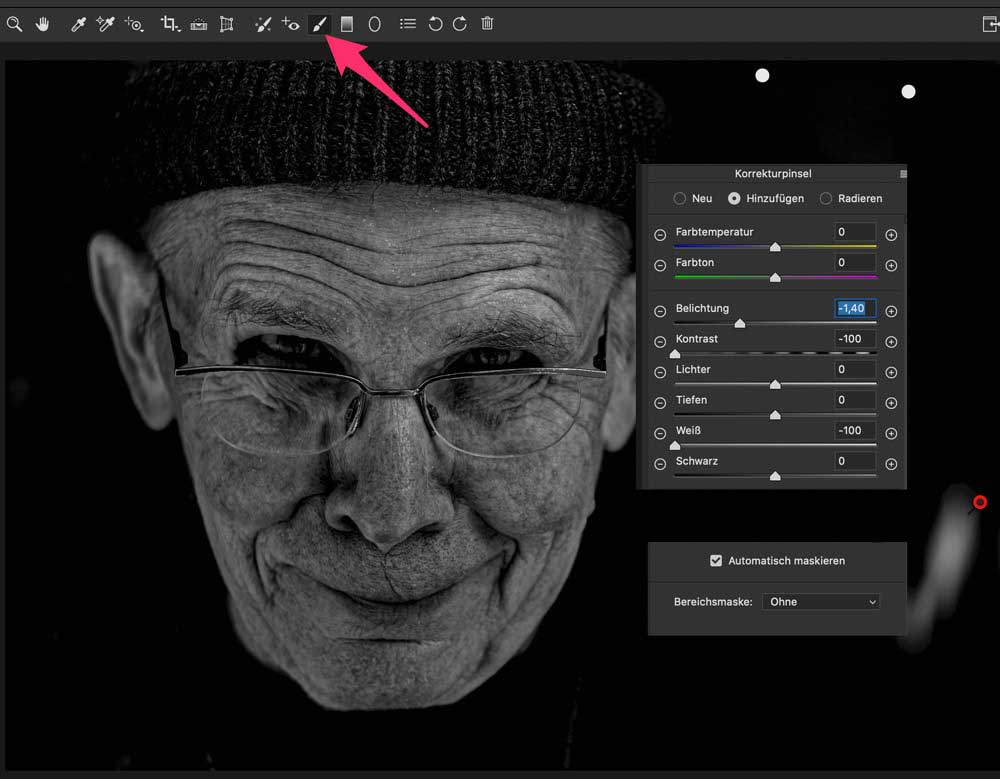Image resolution: width=1000 pixels, height=779 pixels.
Task: Rotate image counterclockwise
Action: click(435, 24)
